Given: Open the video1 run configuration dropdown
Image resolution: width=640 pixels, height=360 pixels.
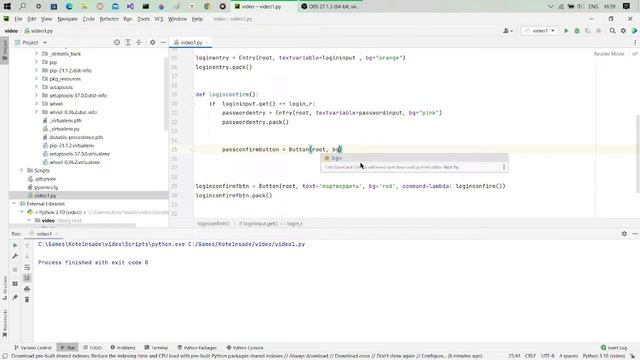Looking at the screenshot, I should (540, 31).
